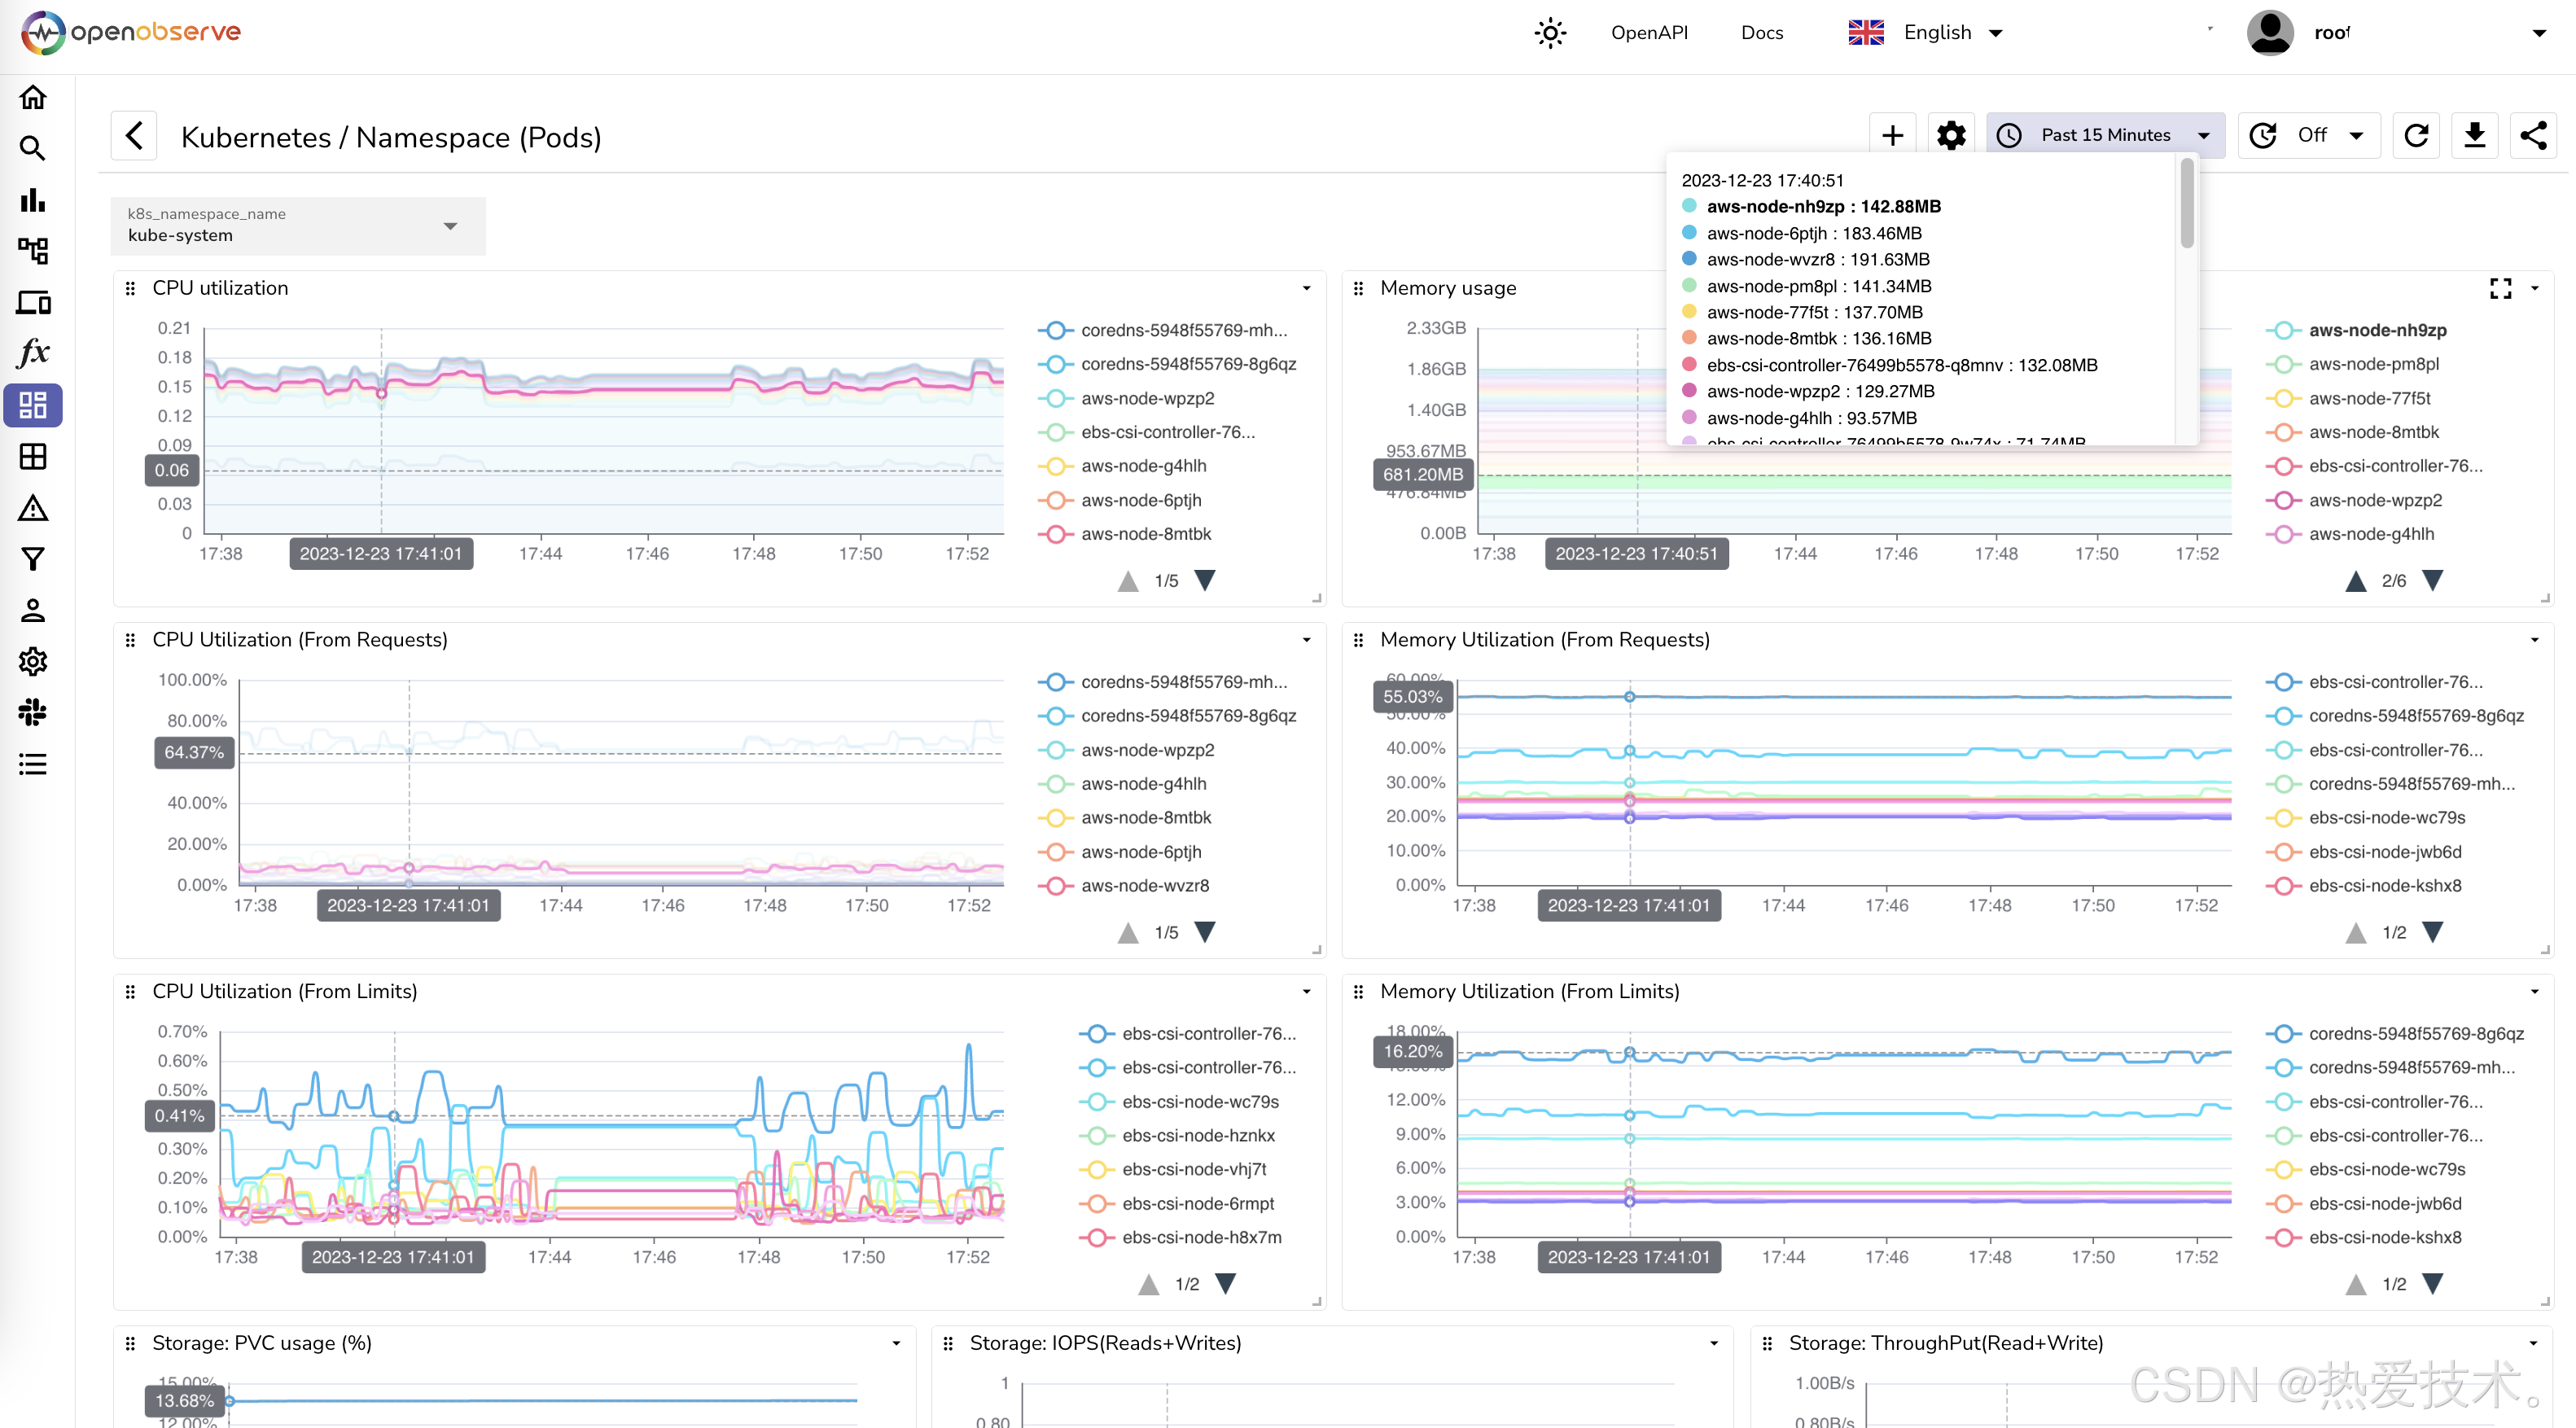This screenshot has width=2576, height=1428.
Task: Expand the Past 15 Minutes time range dropdown
Action: pos(2106,135)
